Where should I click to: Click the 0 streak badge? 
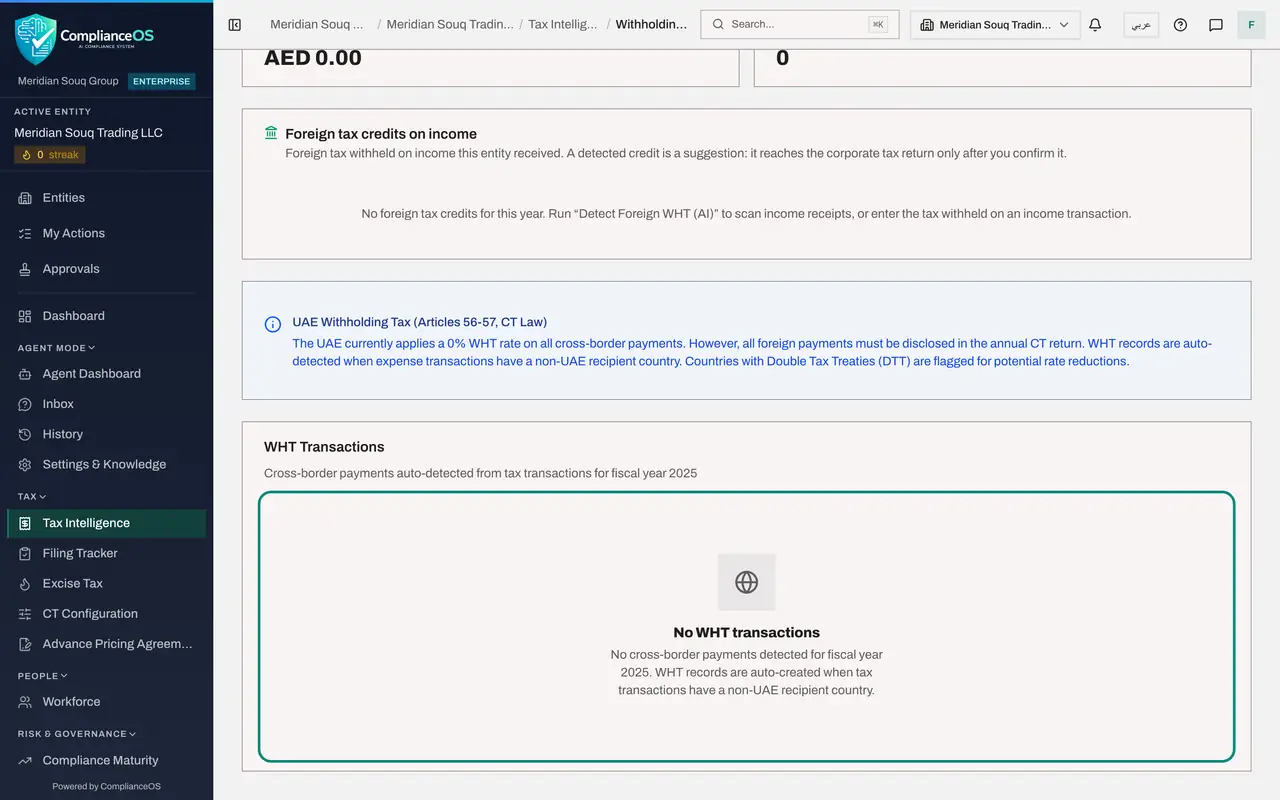tap(50, 155)
